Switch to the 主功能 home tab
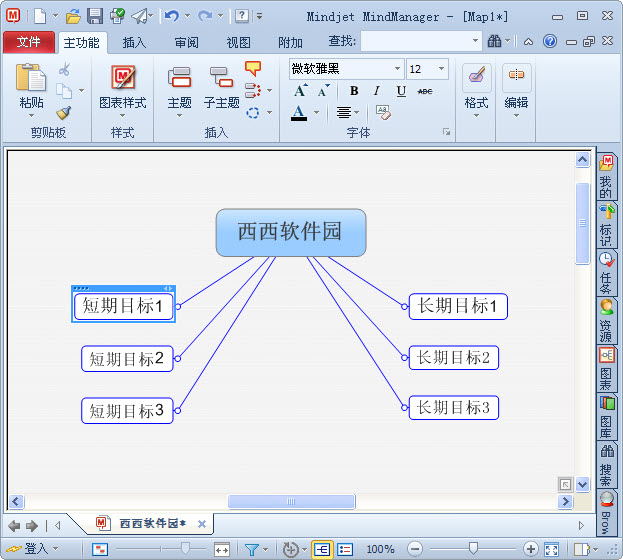Image resolution: width=623 pixels, height=560 pixels. pyautogui.click(x=82, y=43)
